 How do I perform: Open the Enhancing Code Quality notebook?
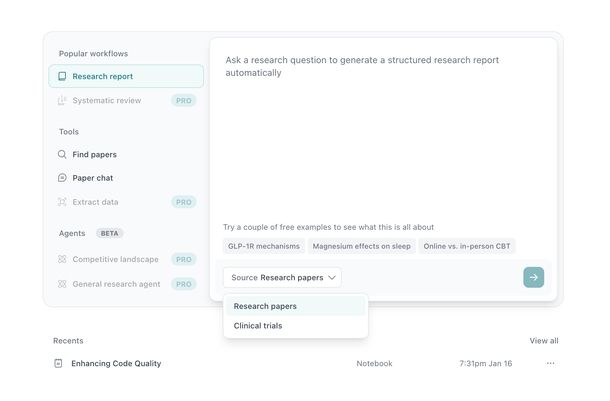116,363
